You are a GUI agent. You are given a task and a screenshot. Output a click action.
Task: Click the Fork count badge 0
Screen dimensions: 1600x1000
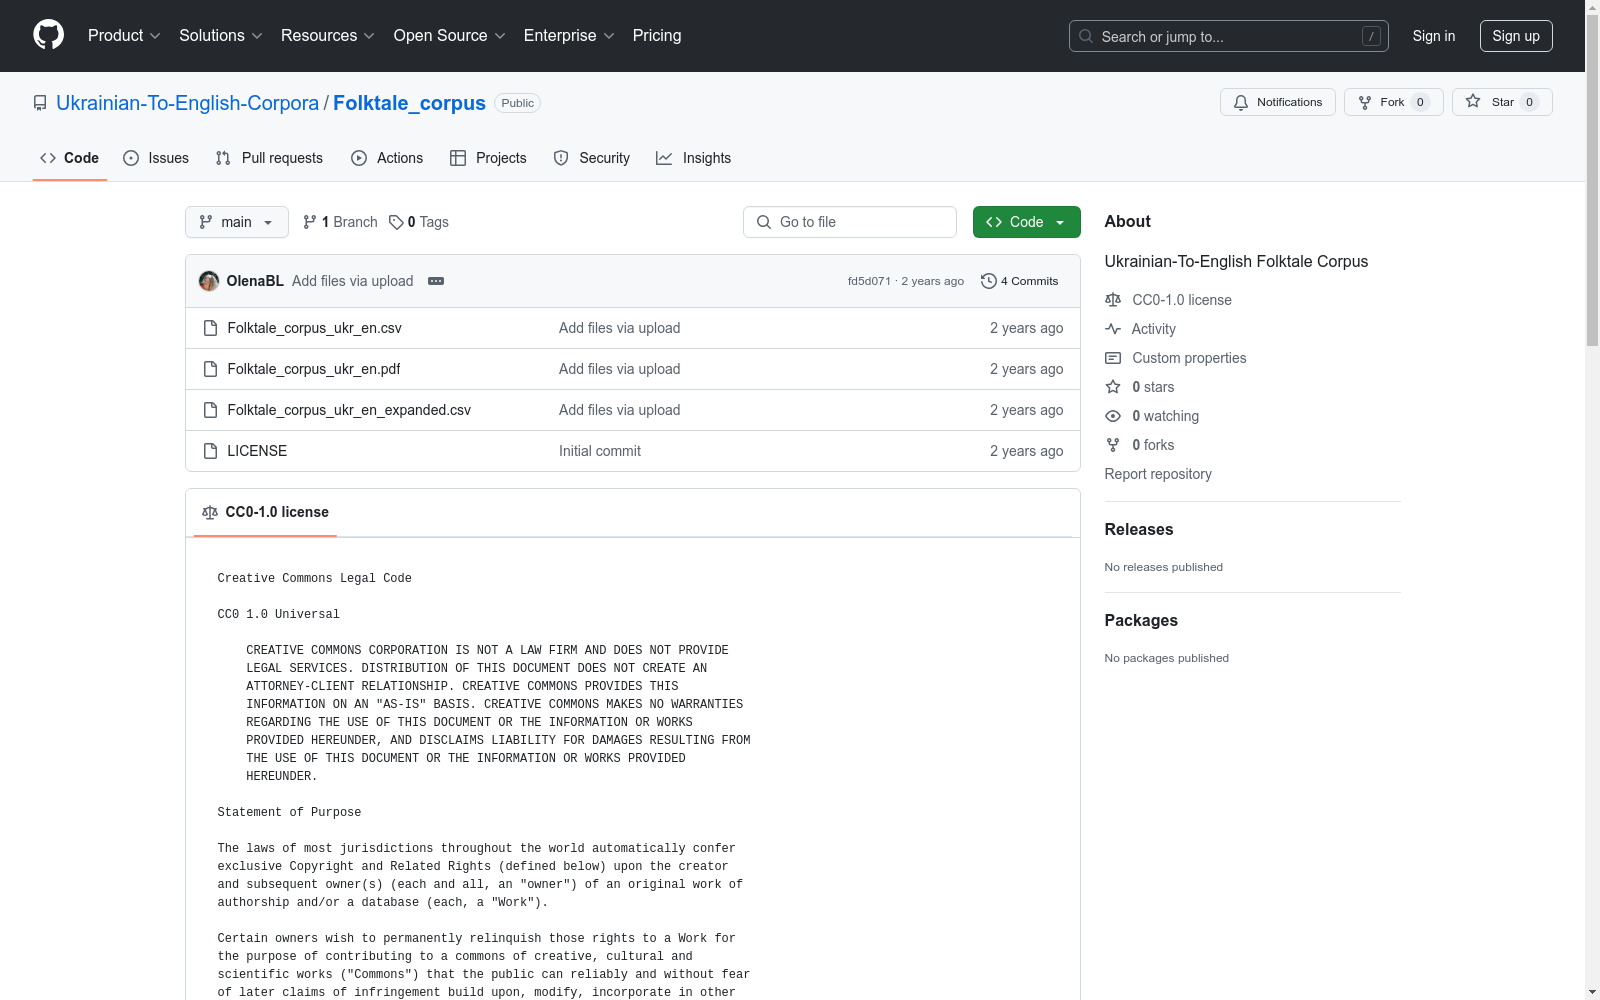tap(1420, 102)
